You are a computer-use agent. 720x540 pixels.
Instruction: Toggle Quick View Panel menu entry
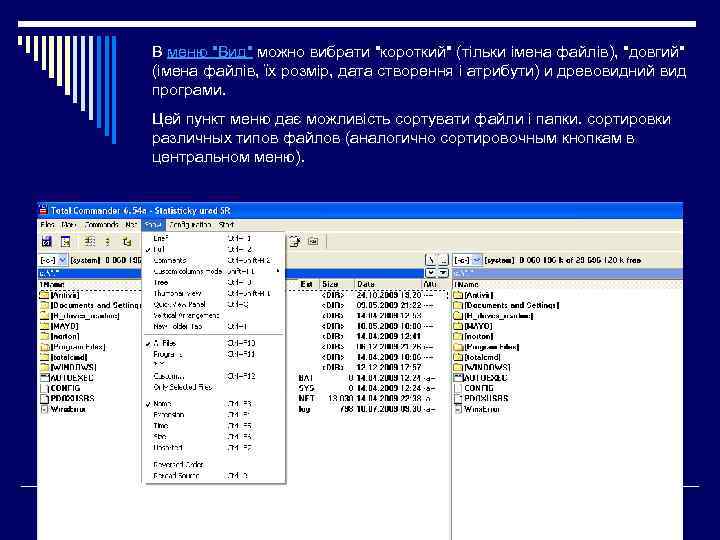pos(214,304)
